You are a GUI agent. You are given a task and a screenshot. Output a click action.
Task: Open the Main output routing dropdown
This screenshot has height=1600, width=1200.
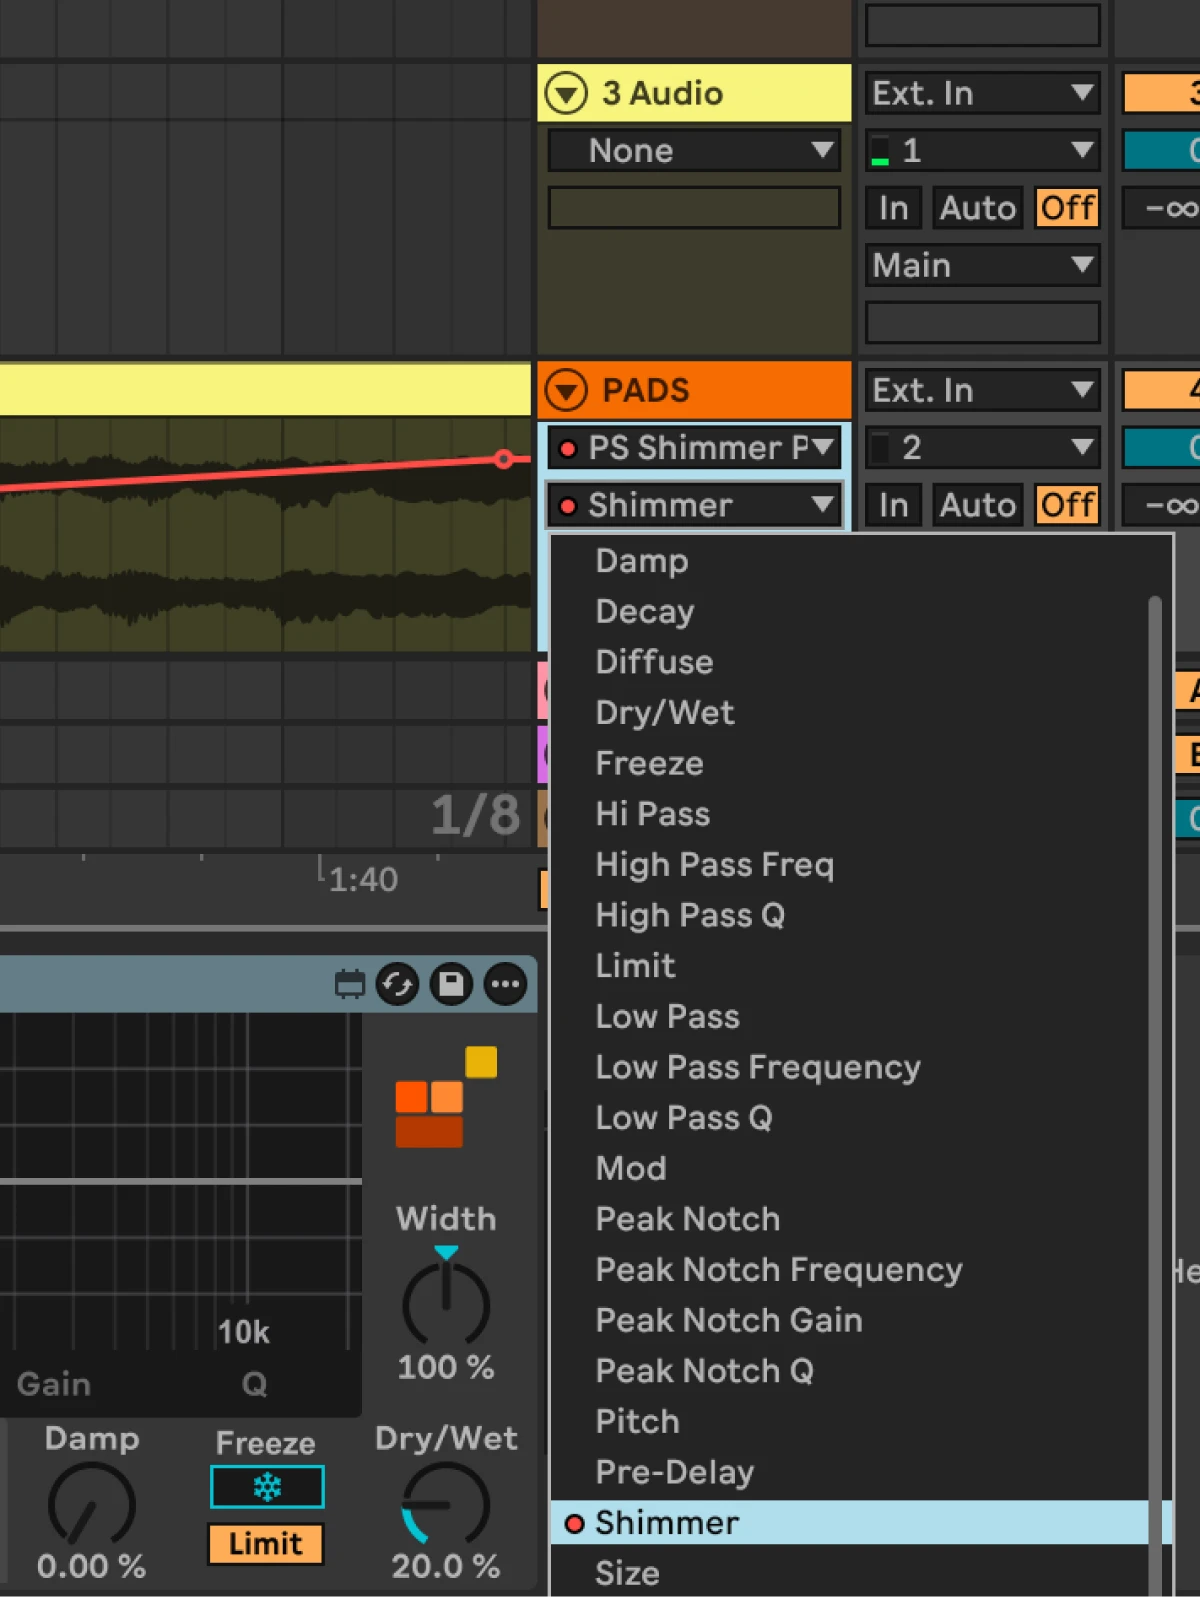click(x=982, y=265)
